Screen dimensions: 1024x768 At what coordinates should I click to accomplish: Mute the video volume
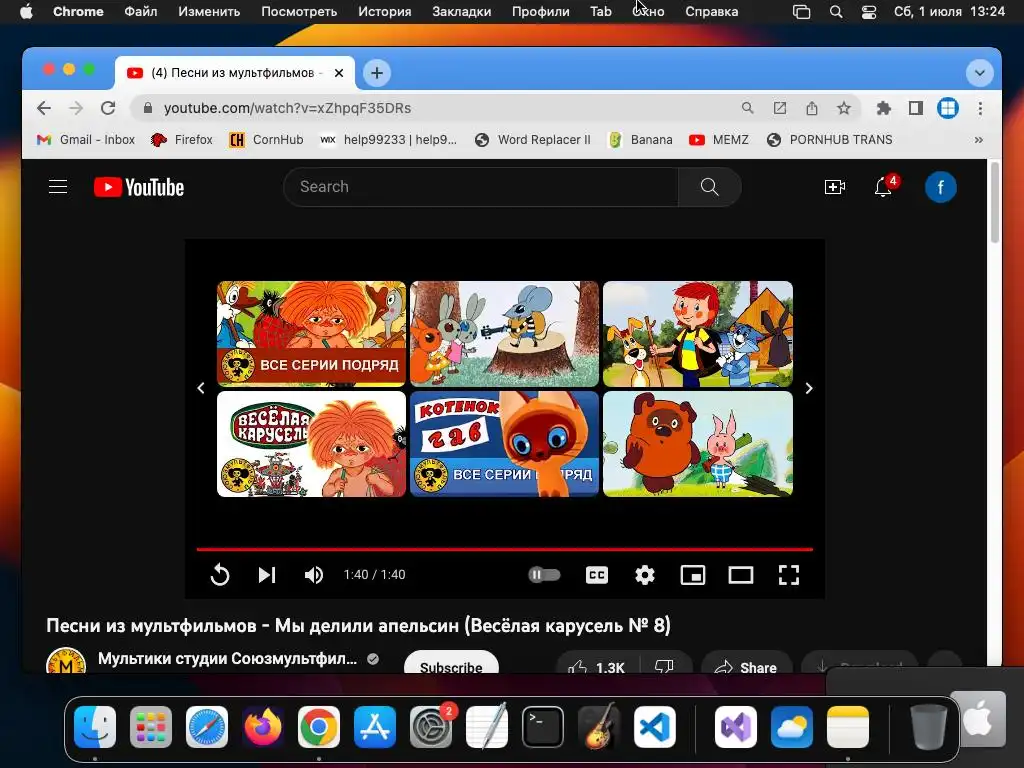click(314, 575)
